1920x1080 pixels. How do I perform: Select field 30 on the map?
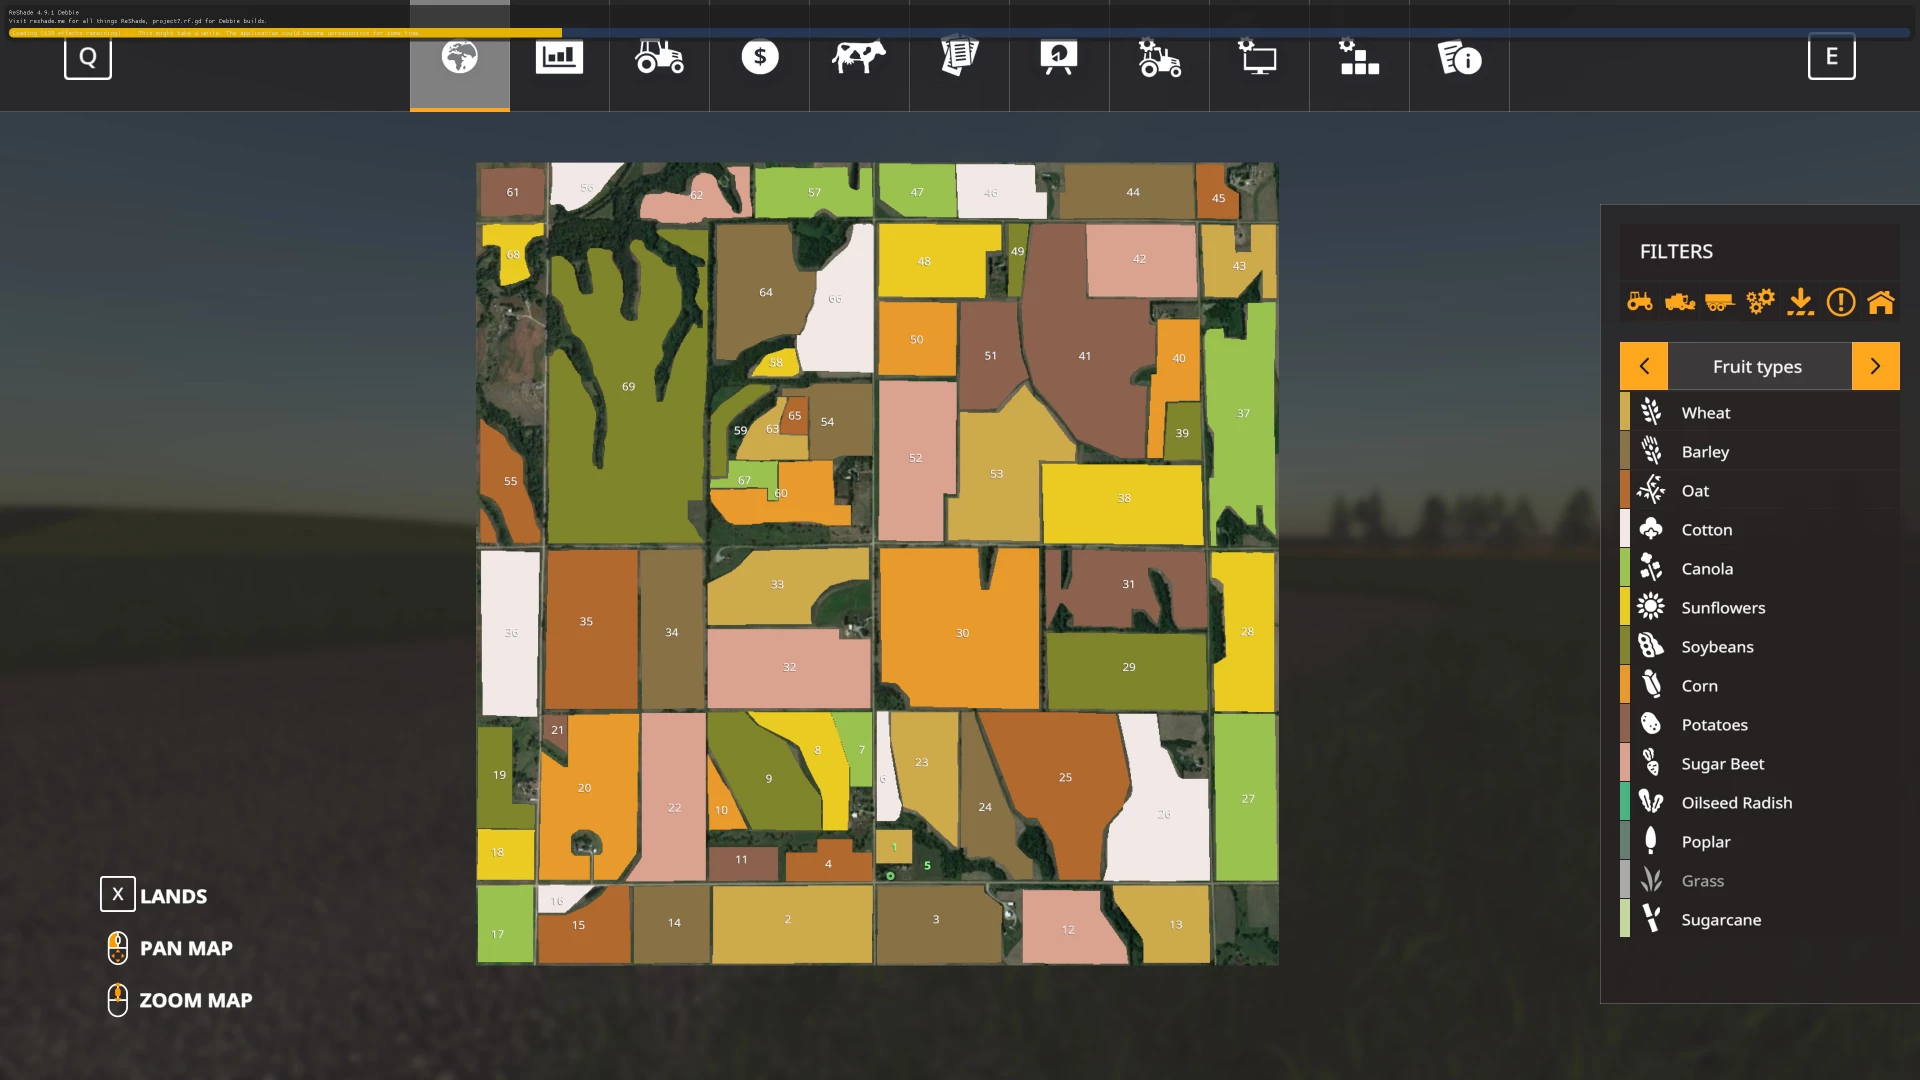click(x=962, y=633)
